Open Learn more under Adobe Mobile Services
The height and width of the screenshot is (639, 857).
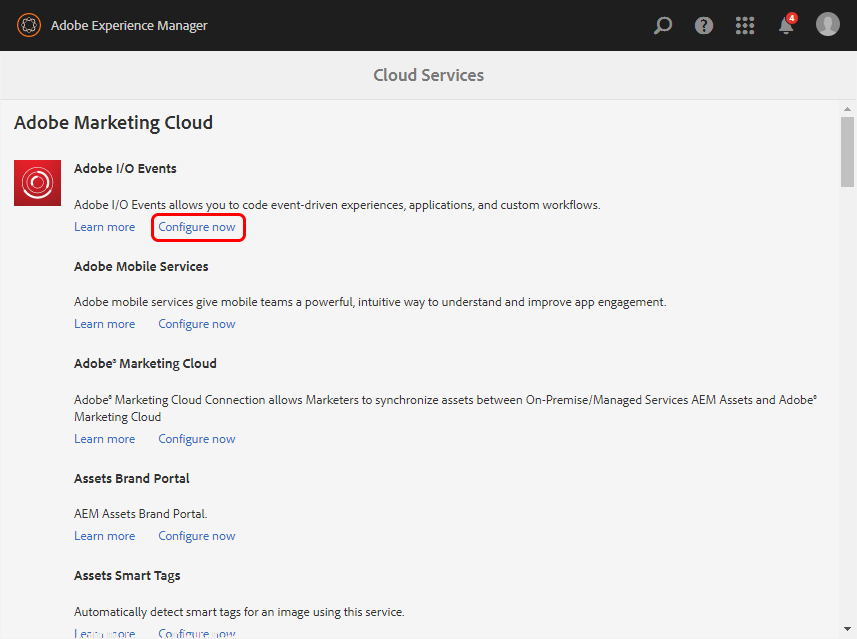104,324
